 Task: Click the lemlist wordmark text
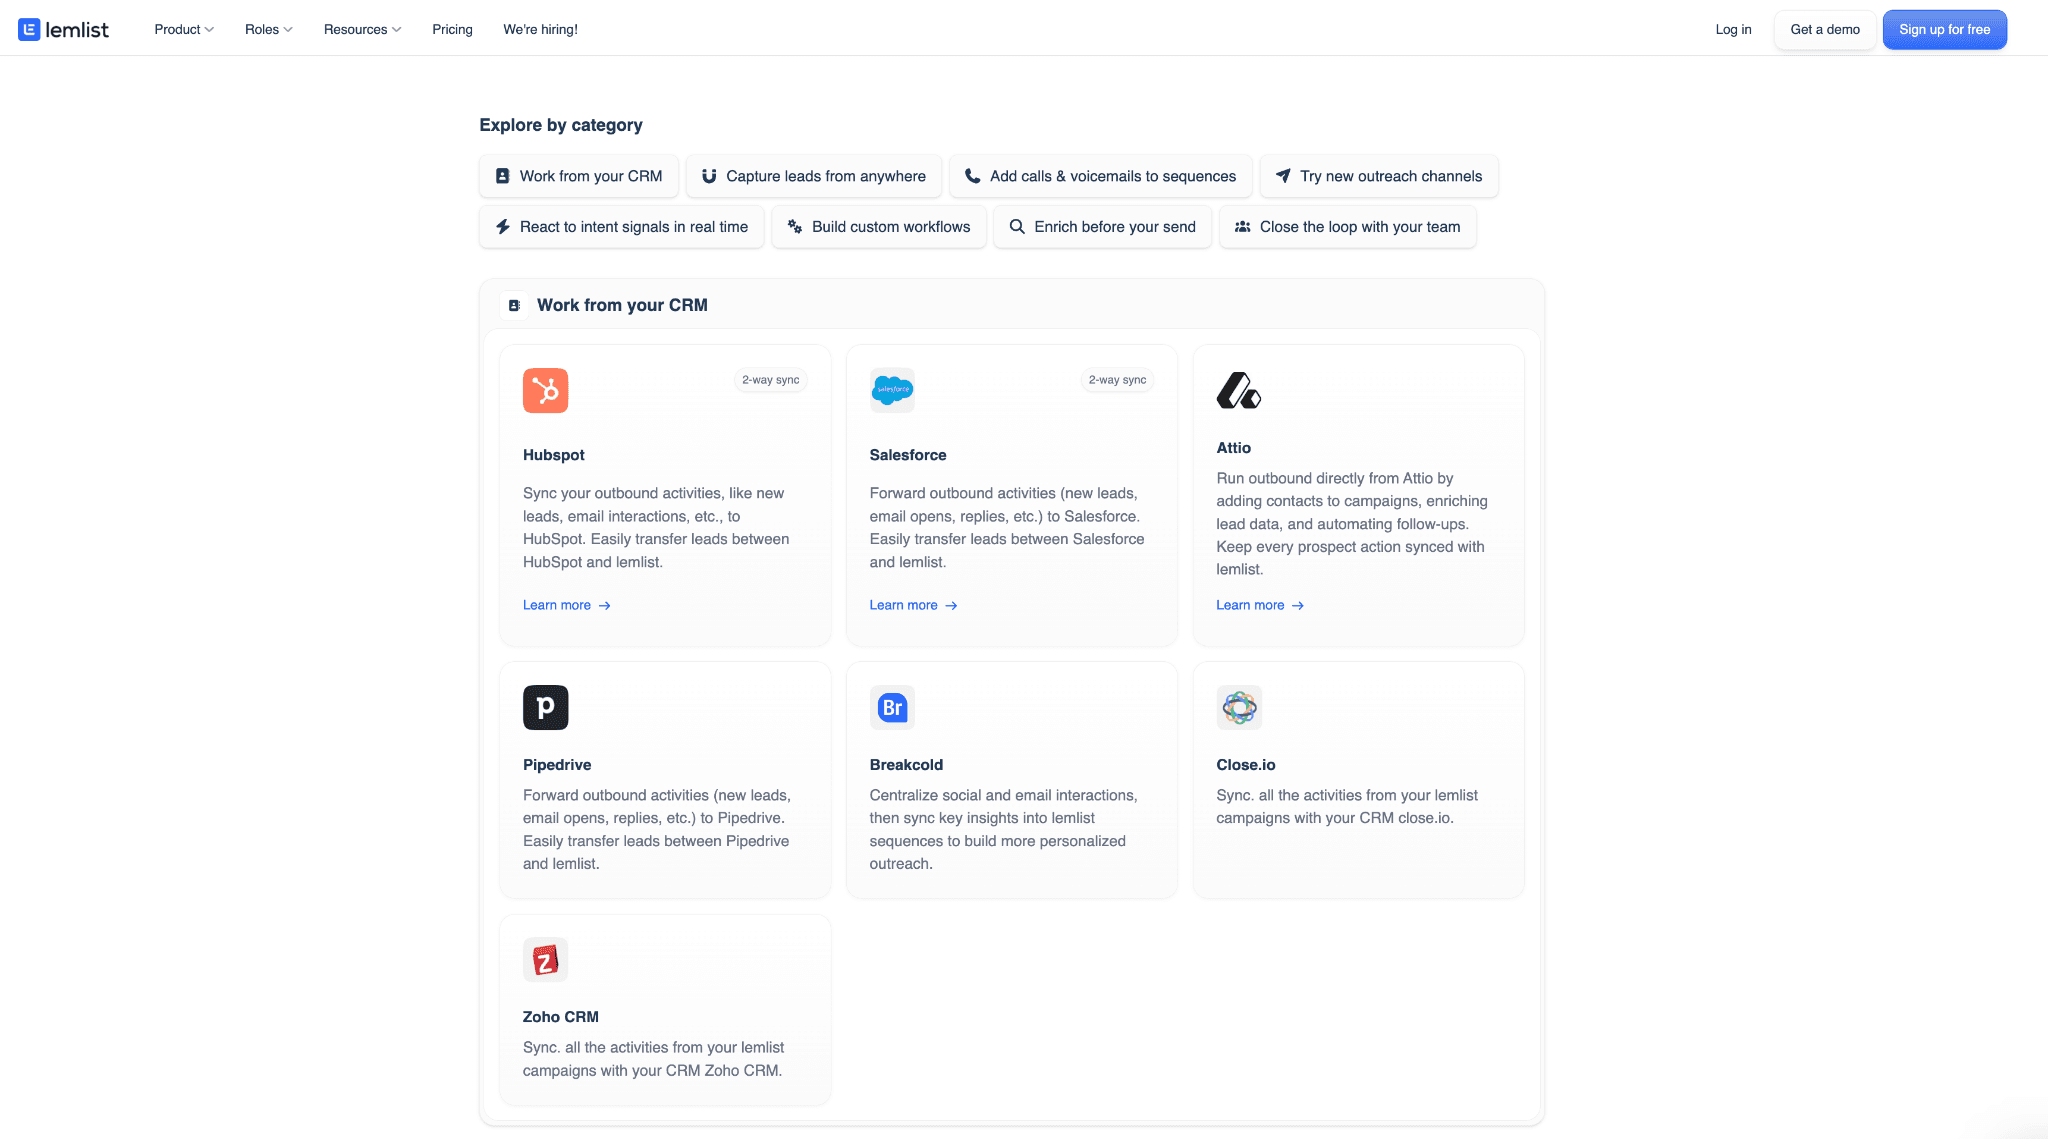[x=77, y=30]
